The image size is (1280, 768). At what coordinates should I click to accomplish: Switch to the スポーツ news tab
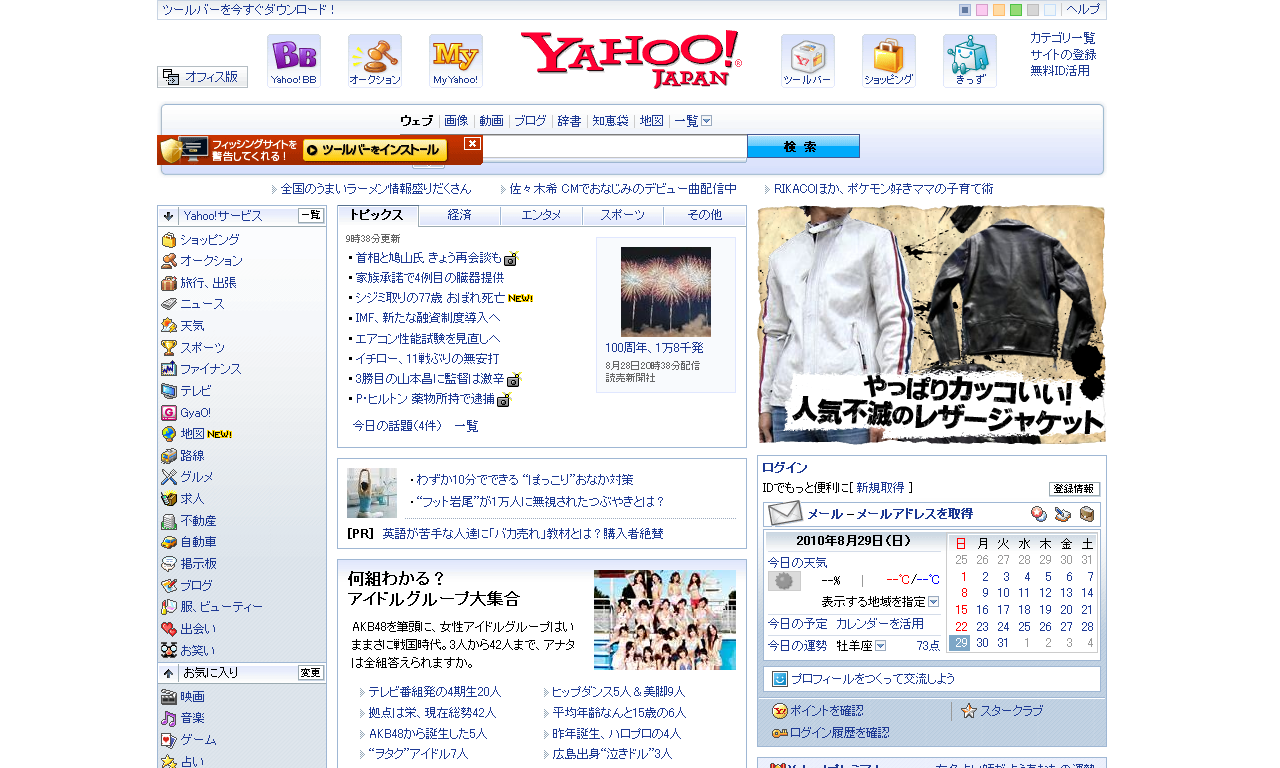click(x=623, y=216)
